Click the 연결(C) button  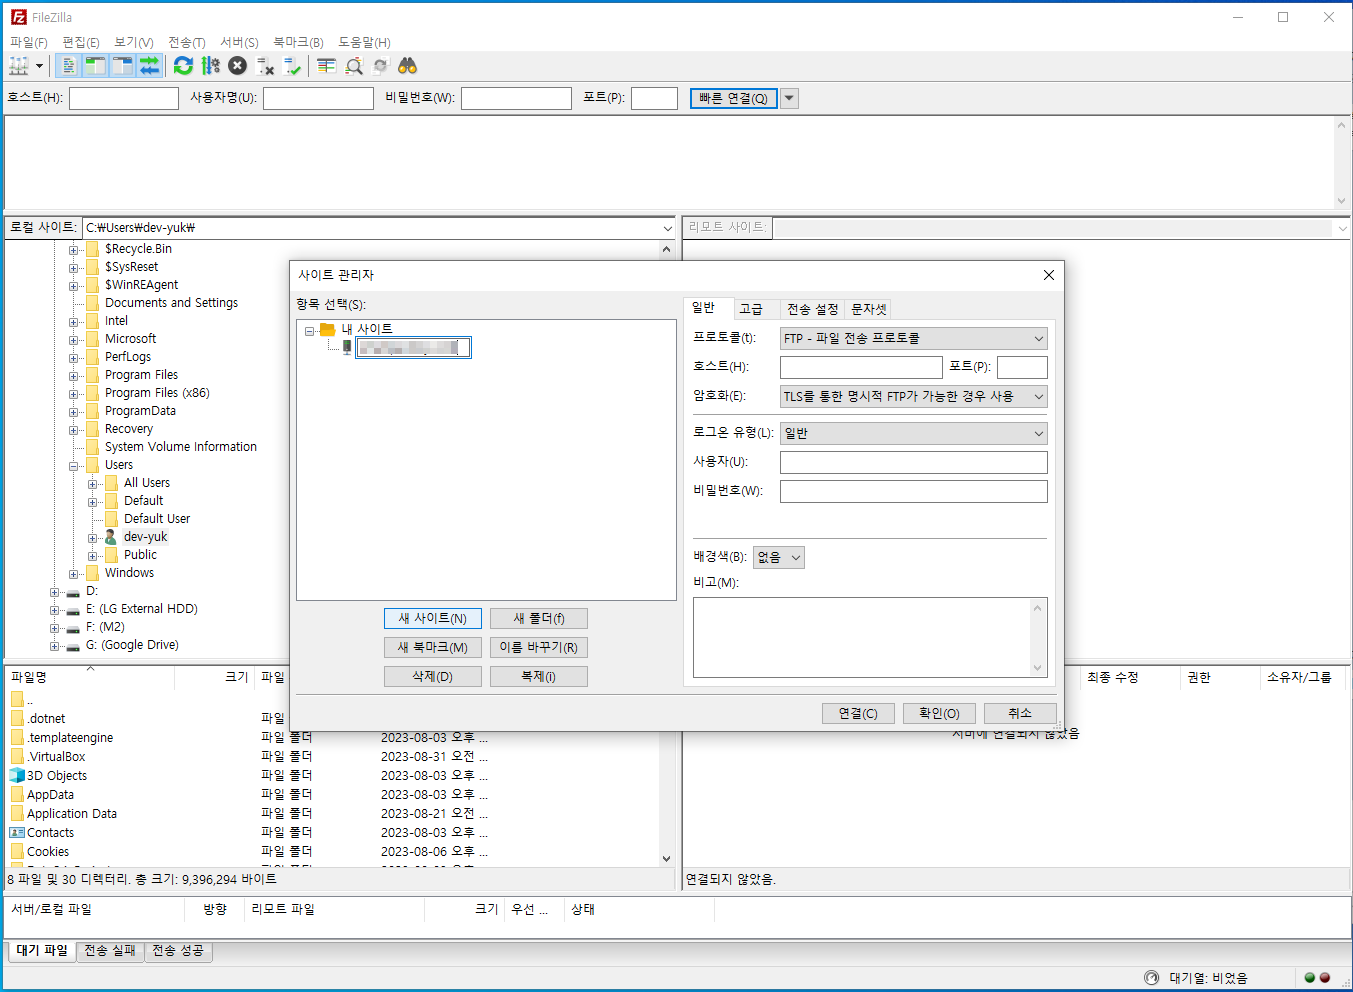click(858, 713)
